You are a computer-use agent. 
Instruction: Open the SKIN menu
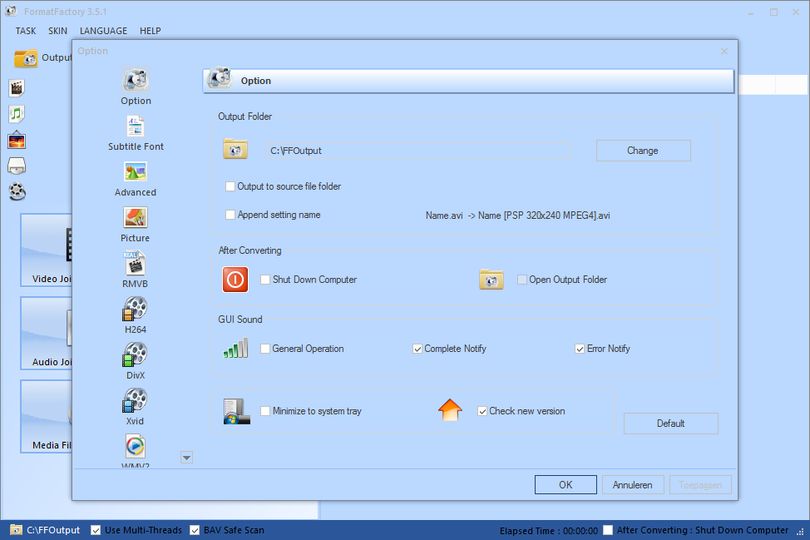[x=58, y=31]
